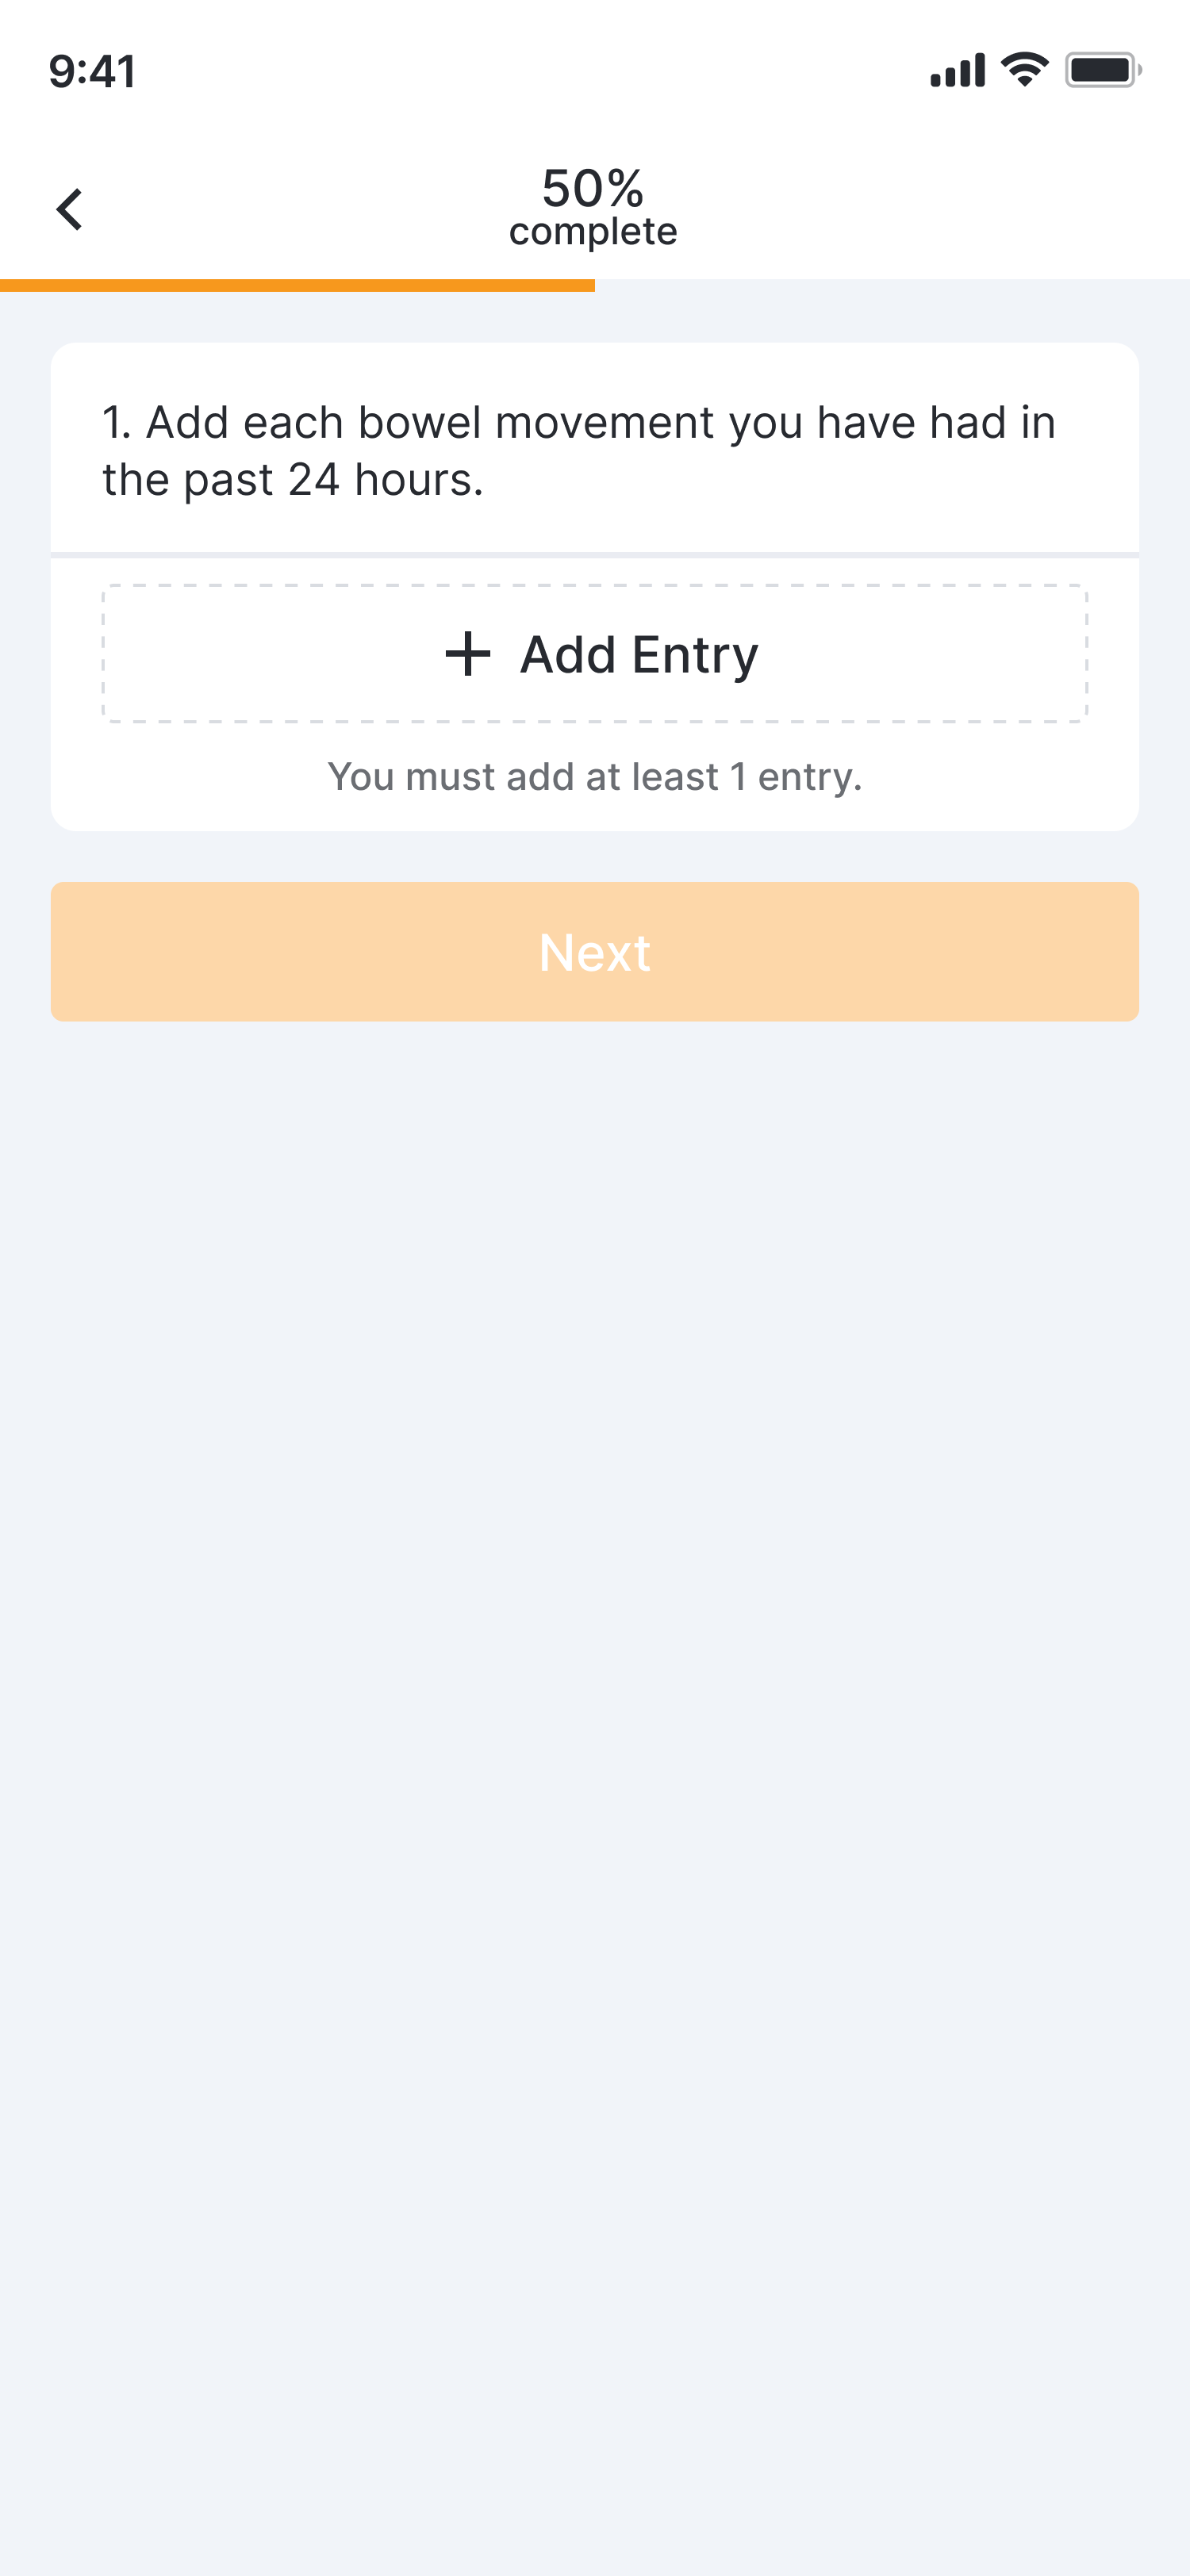1190x2576 pixels.
Task: Click the unfilled grey progress track
Action: 890,286
